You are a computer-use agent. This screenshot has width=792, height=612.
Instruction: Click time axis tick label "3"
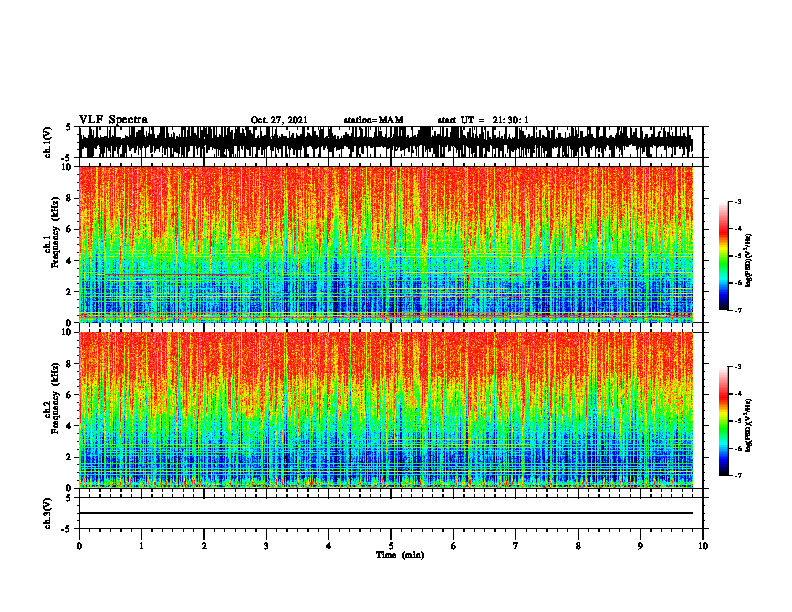pos(266,546)
